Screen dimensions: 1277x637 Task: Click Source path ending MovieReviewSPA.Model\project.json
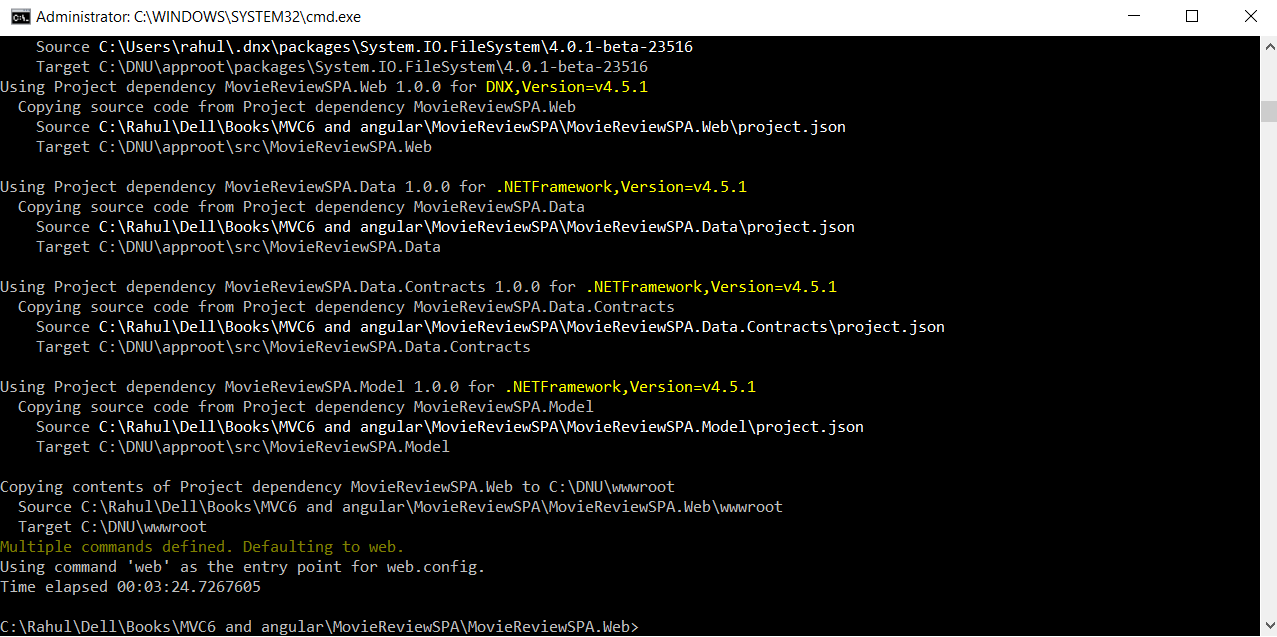450,427
